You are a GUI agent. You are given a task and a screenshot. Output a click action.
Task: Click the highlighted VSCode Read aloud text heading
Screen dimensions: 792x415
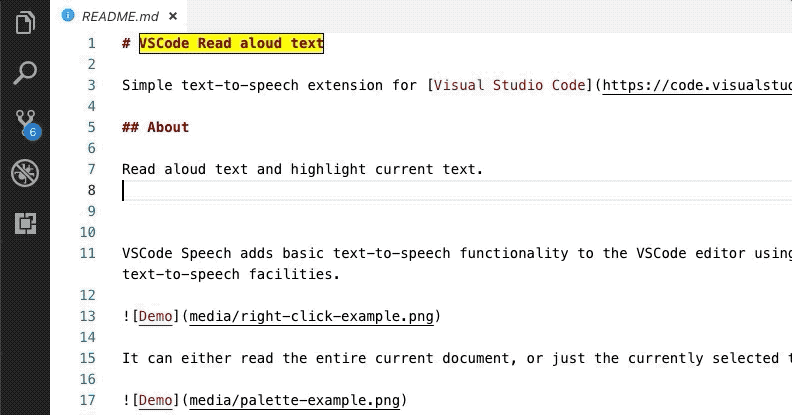tap(231, 43)
